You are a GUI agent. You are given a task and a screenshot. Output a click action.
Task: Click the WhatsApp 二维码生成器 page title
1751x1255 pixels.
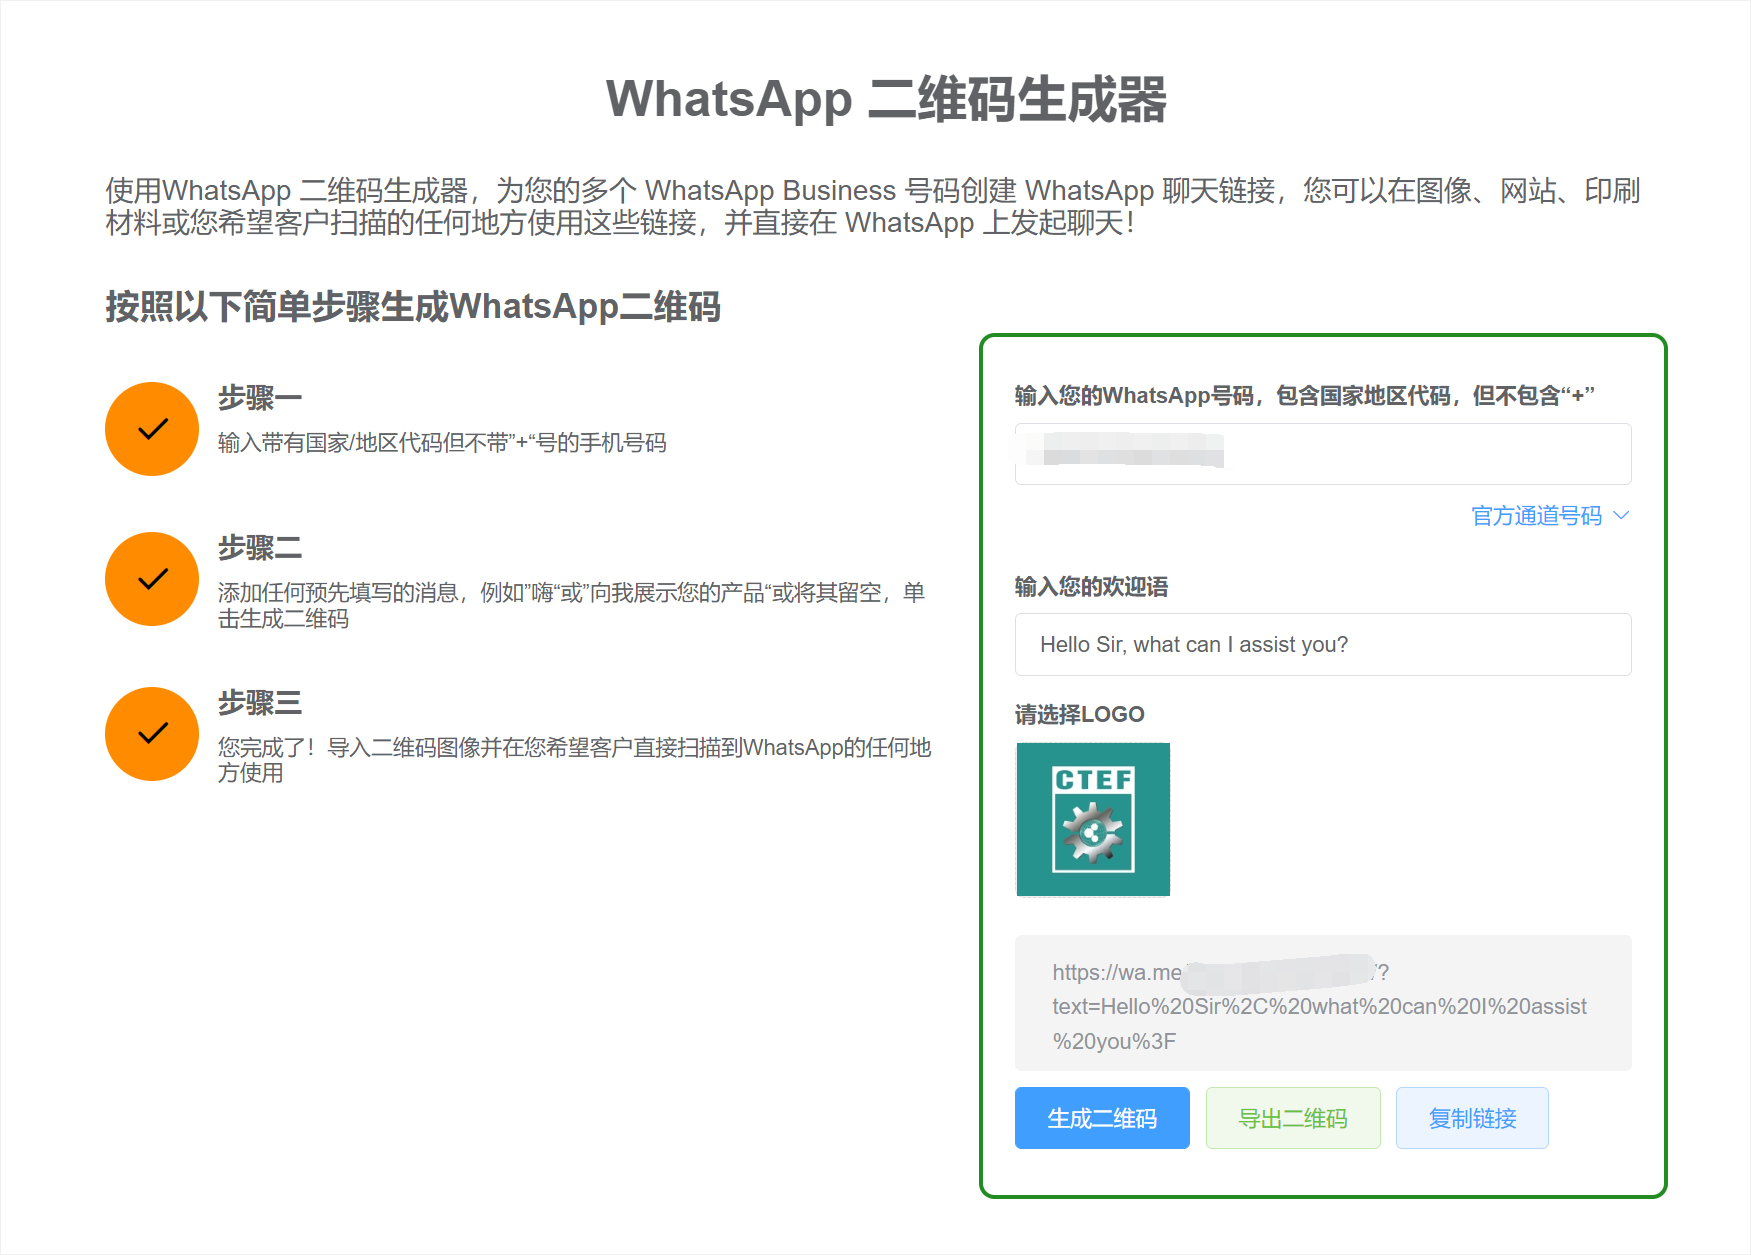(886, 99)
